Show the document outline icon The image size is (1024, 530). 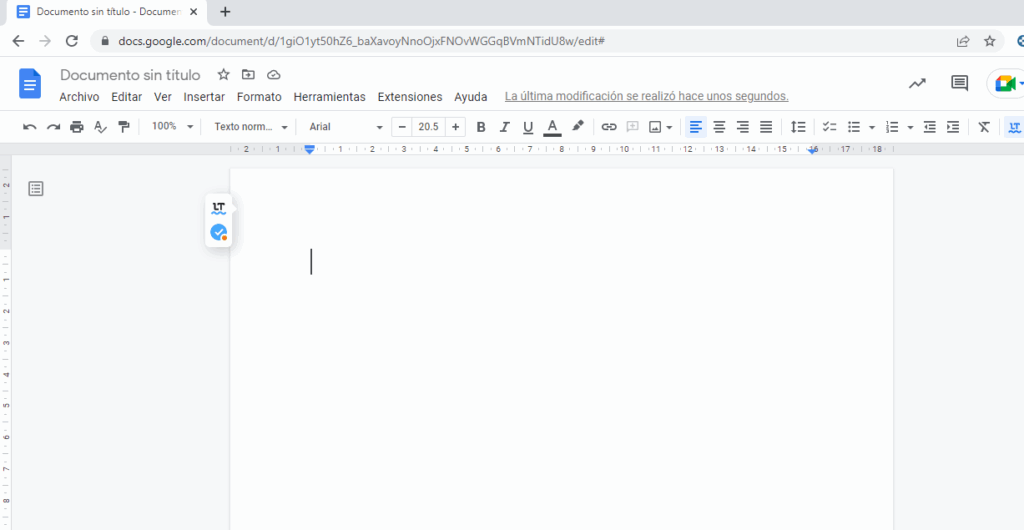[36, 188]
